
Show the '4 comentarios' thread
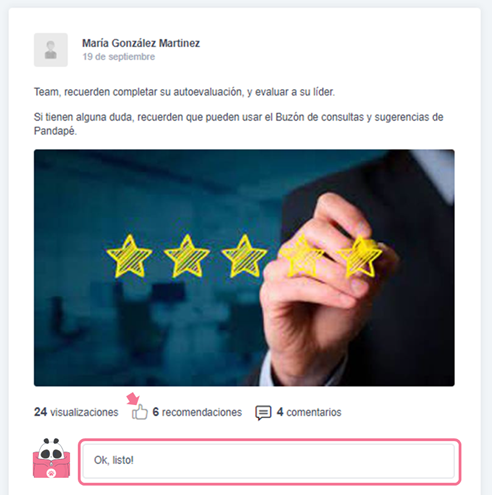309,412
